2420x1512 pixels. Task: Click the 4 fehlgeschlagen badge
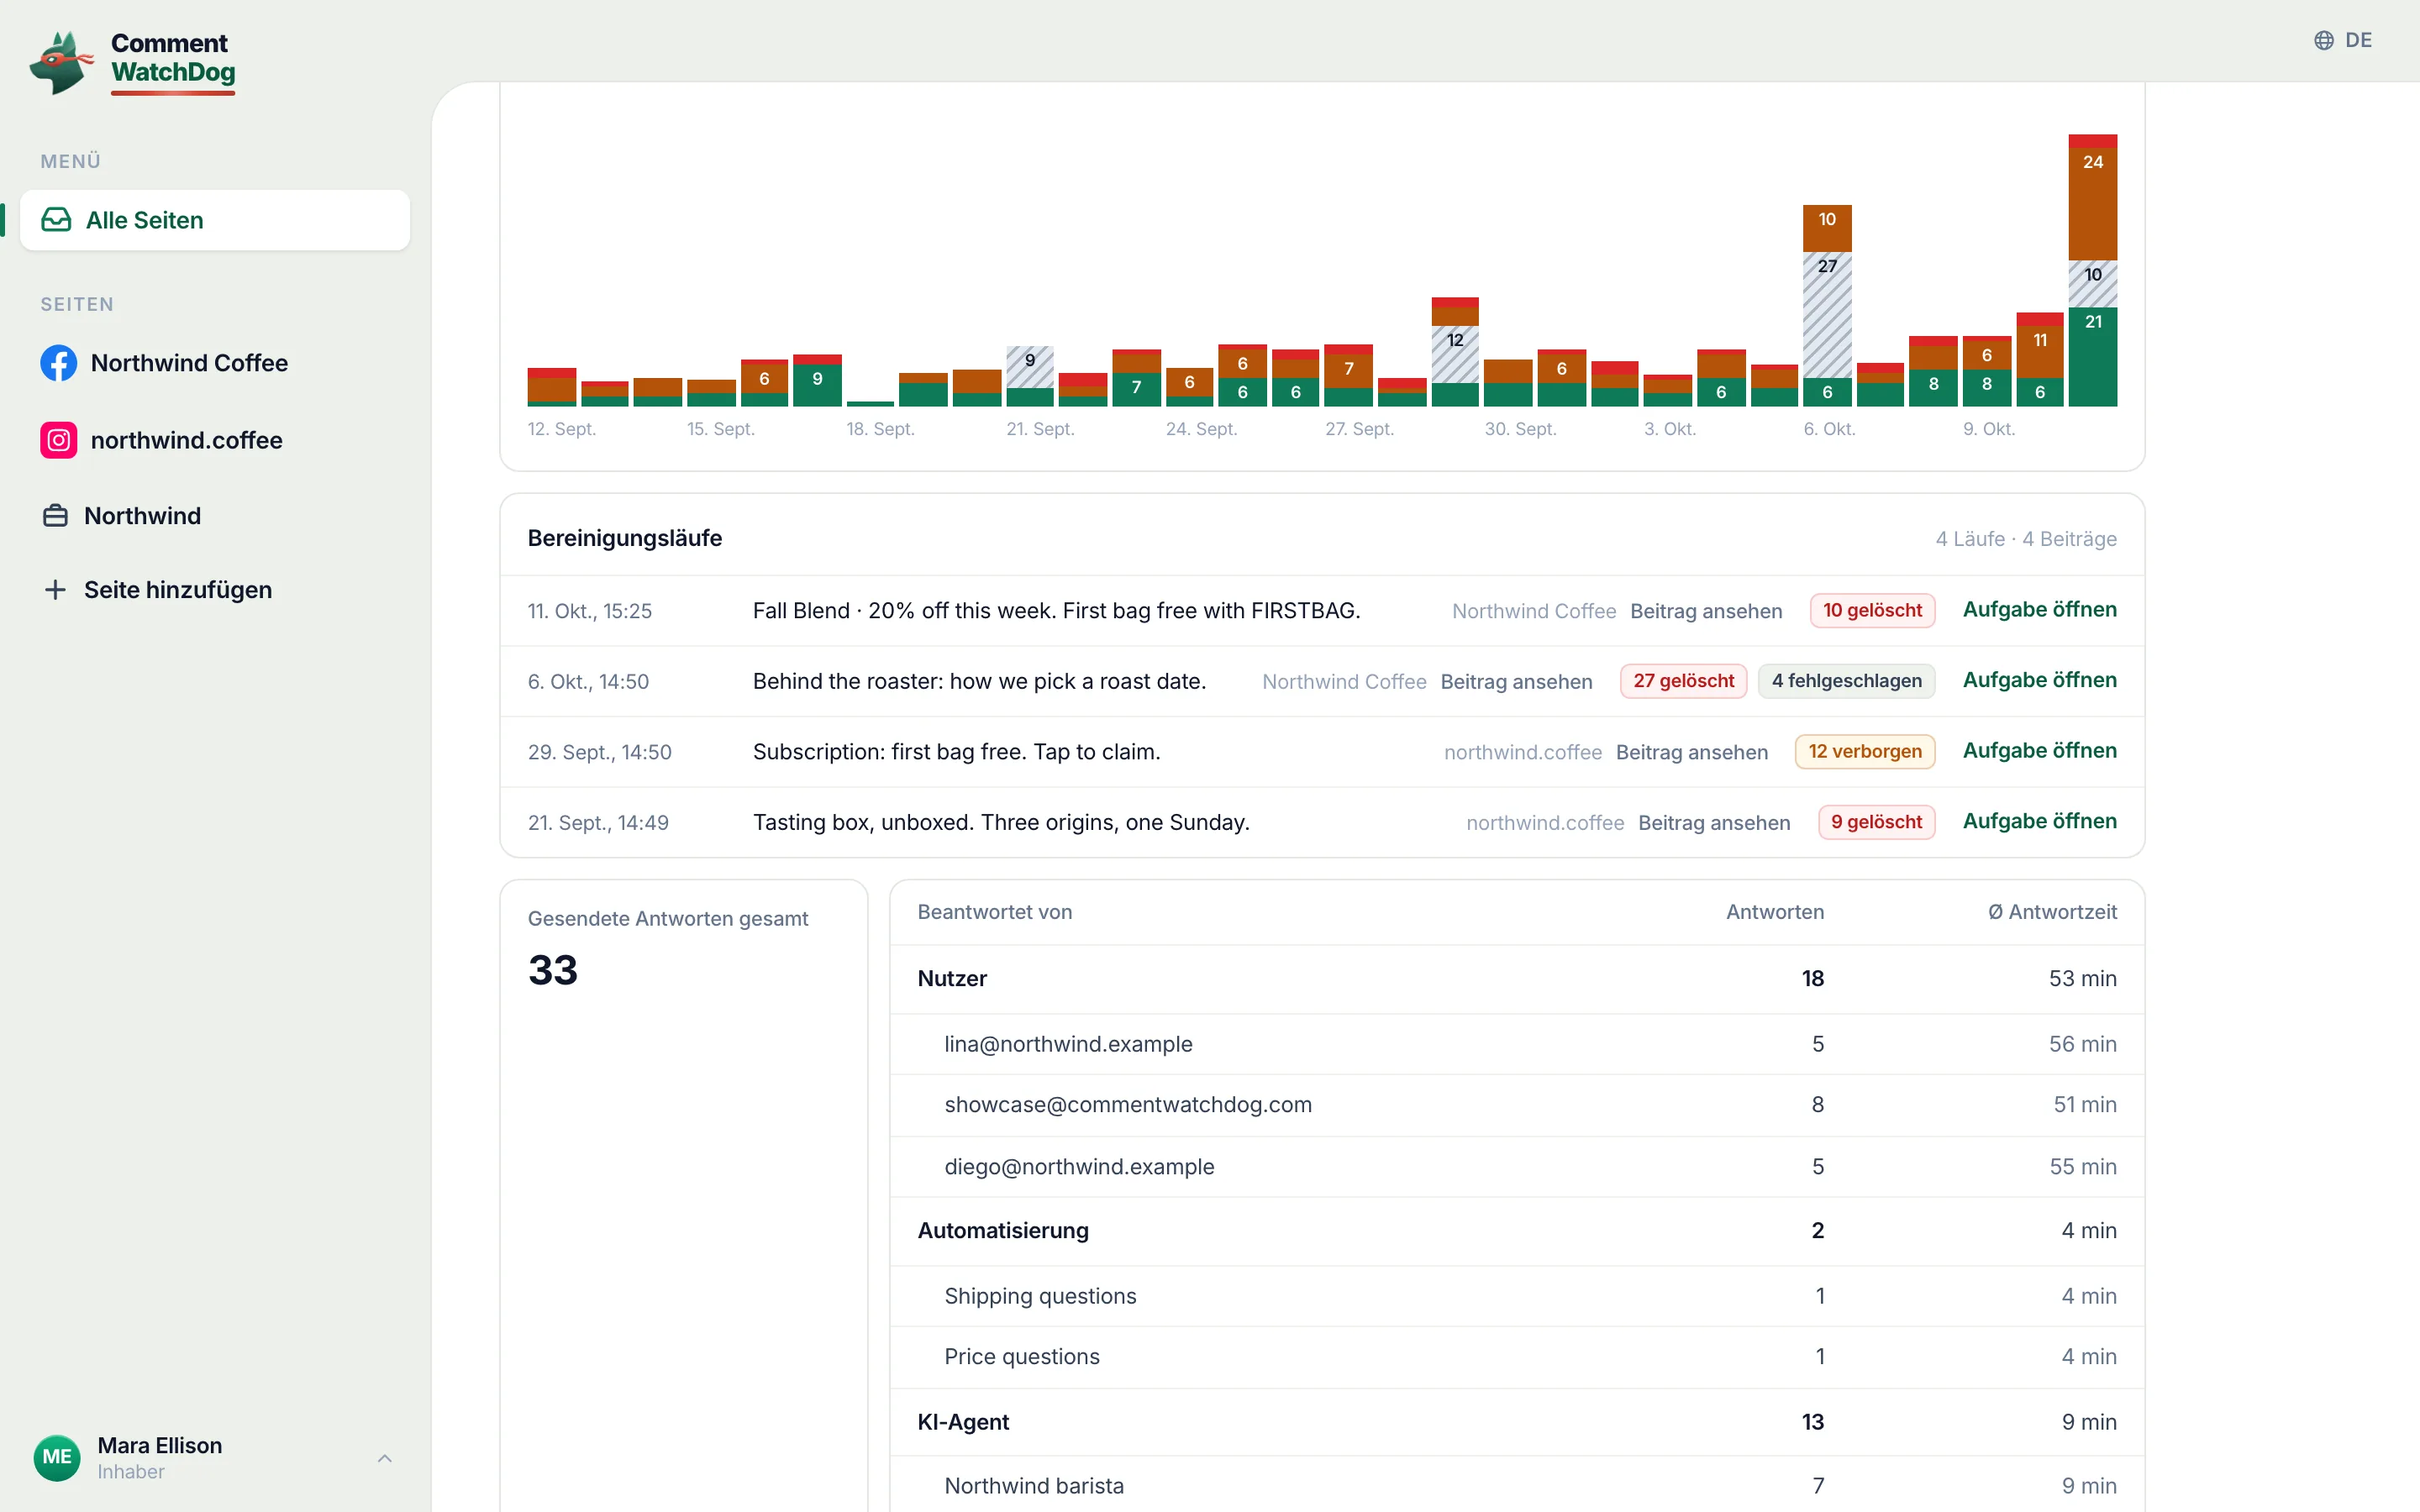tap(1846, 681)
